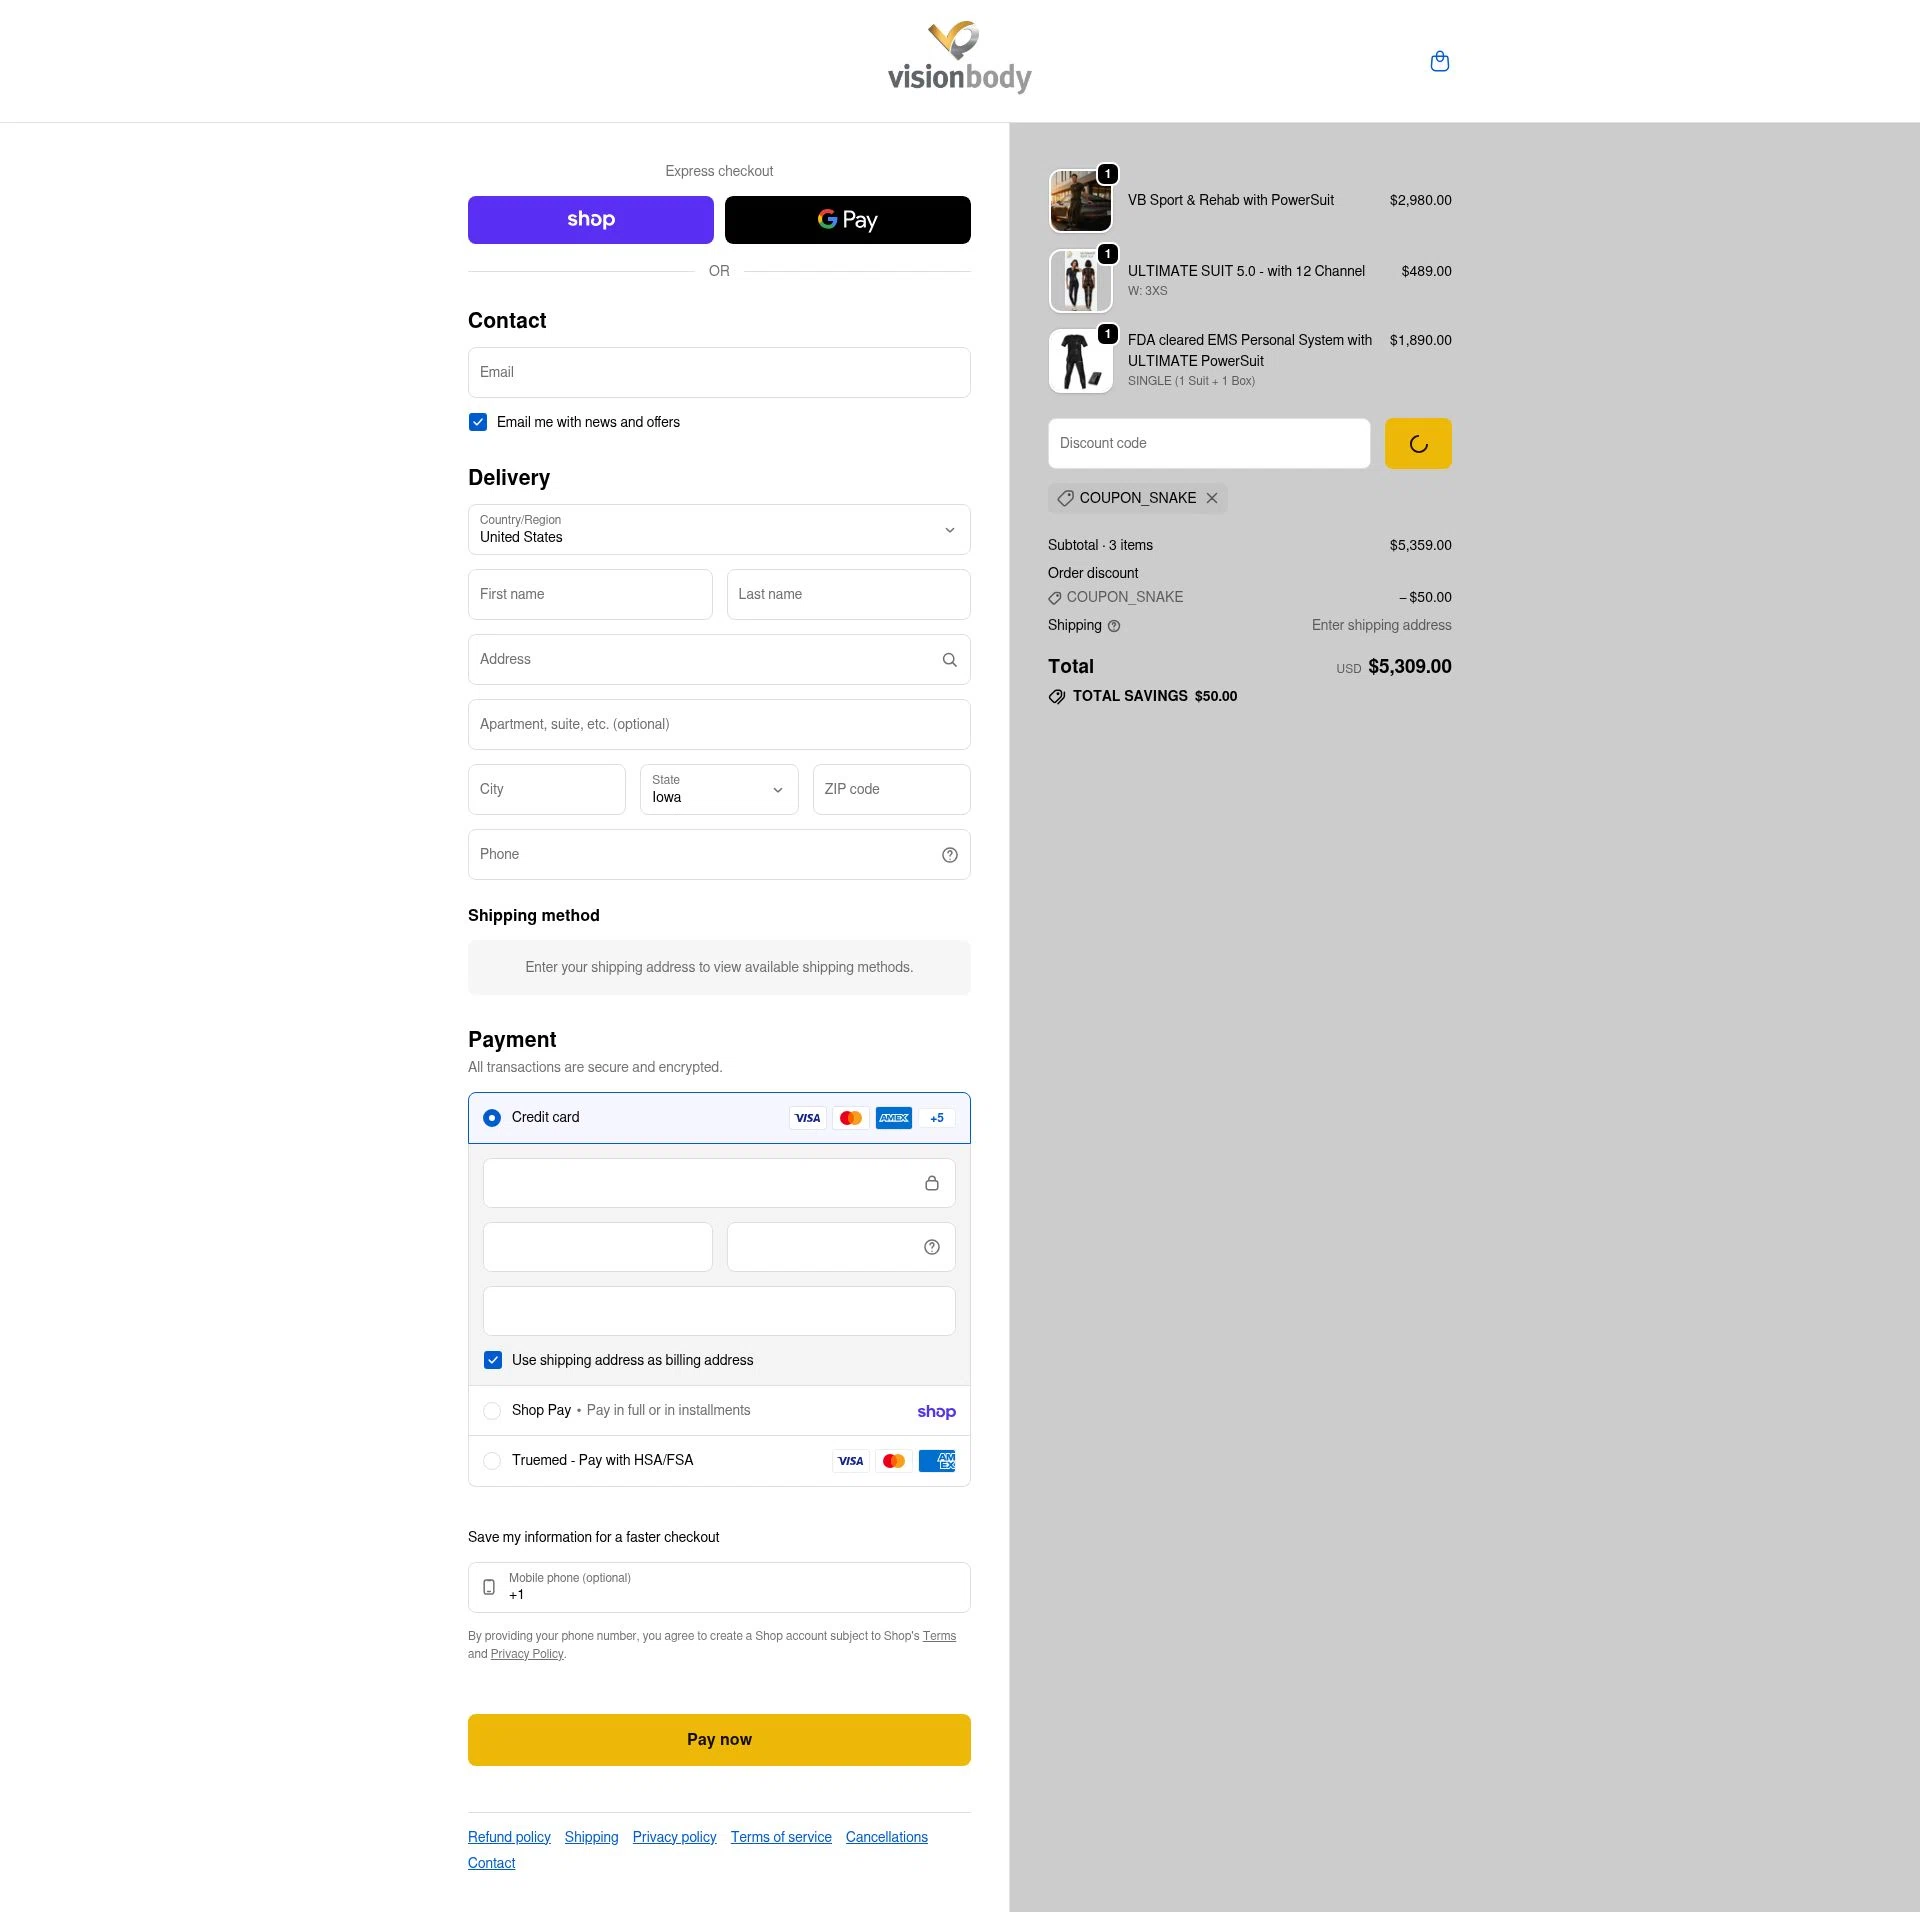
Task: Click the info icon next to Shipping
Action: (x=1114, y=626)
